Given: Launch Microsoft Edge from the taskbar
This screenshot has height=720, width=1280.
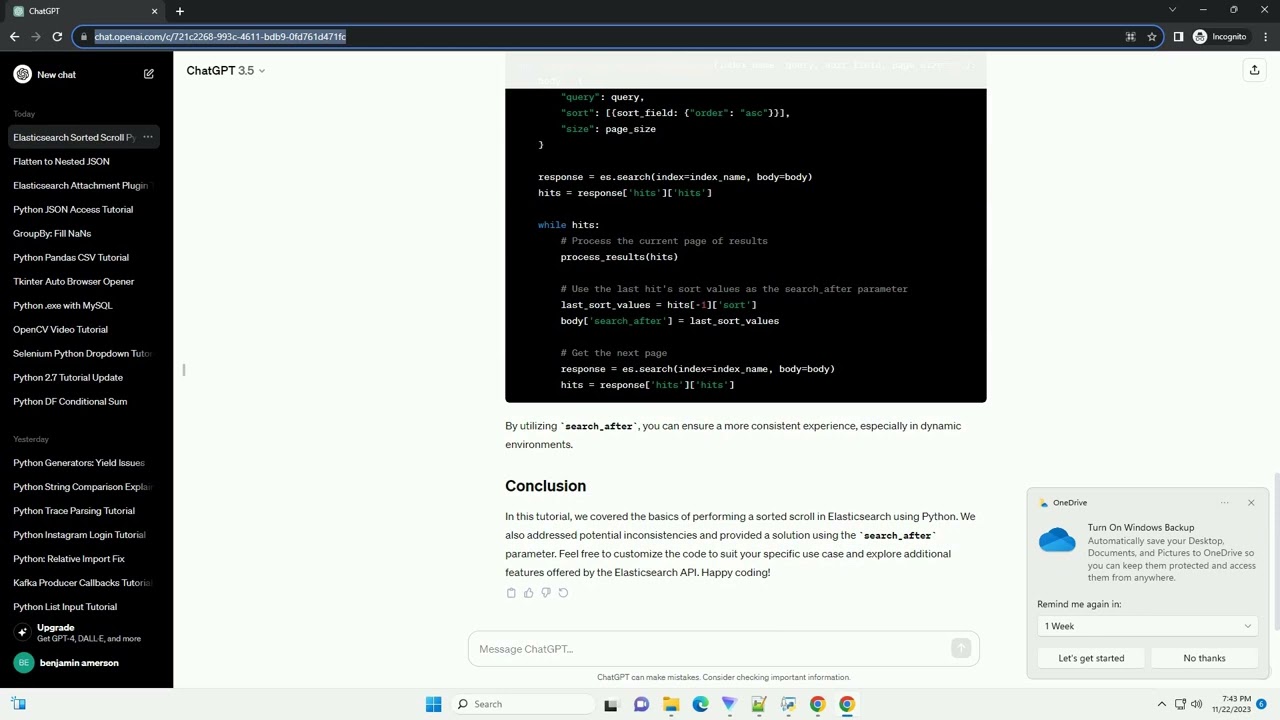Looking at the screenshot, I should [x=700, y=704].
